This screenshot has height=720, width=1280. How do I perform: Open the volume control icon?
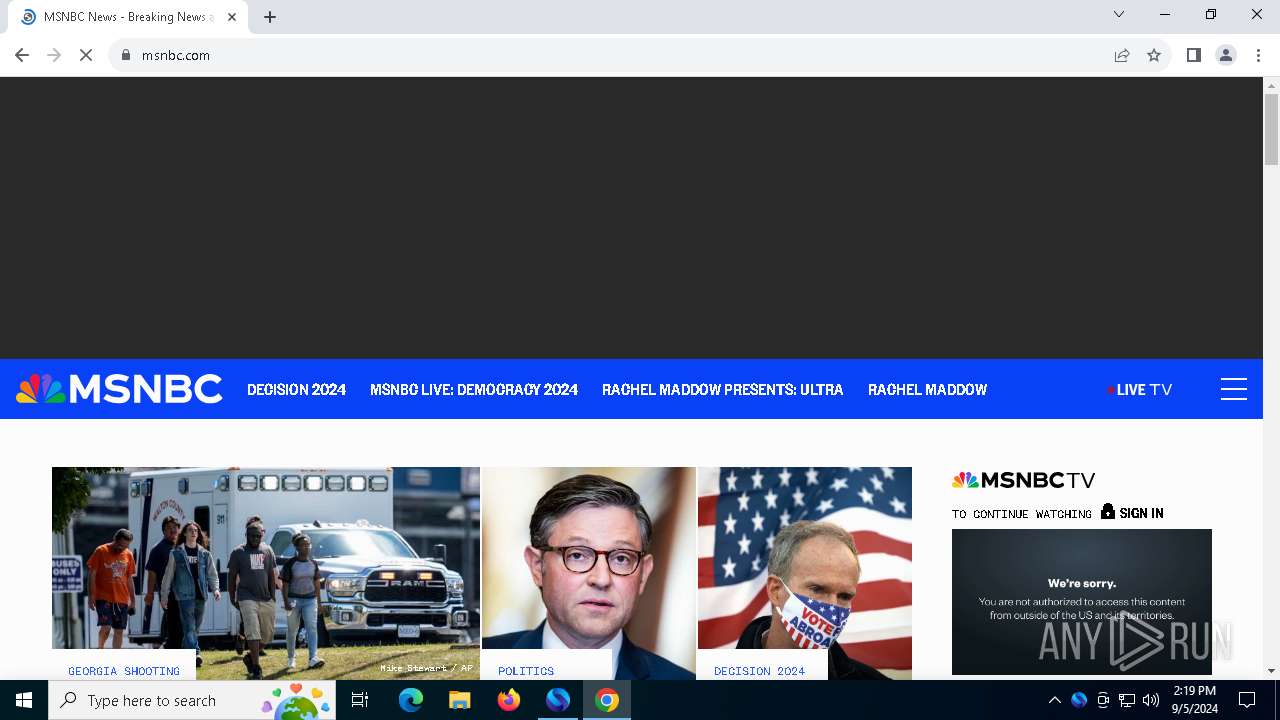click(x=1151, y=700)
